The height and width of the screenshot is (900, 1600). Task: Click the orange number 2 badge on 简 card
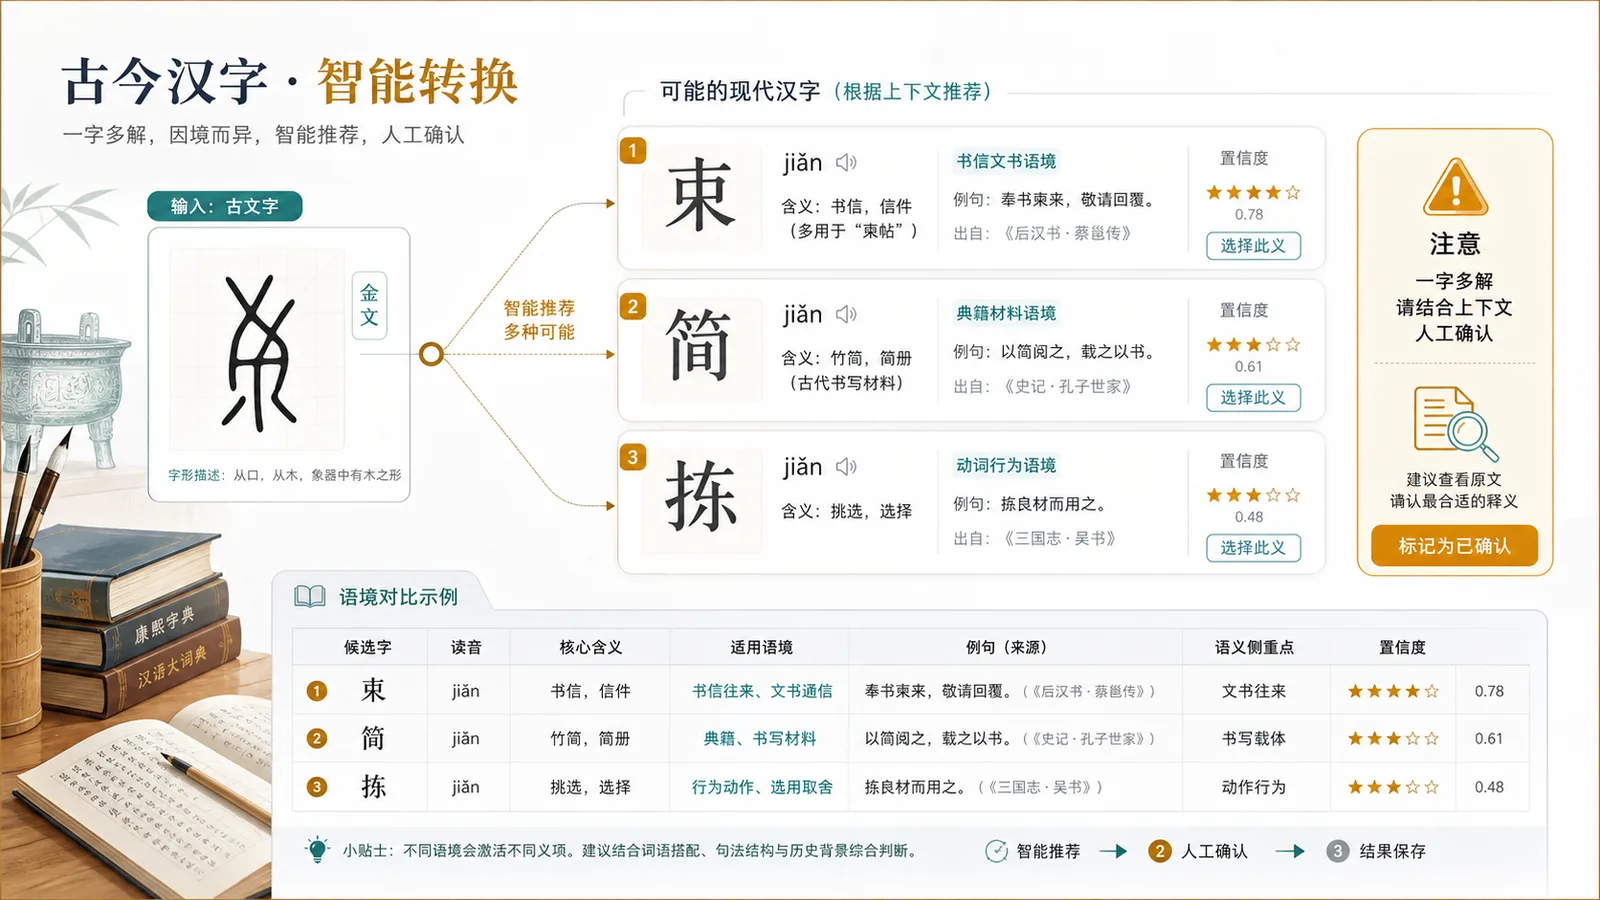[x=633, y=306]
